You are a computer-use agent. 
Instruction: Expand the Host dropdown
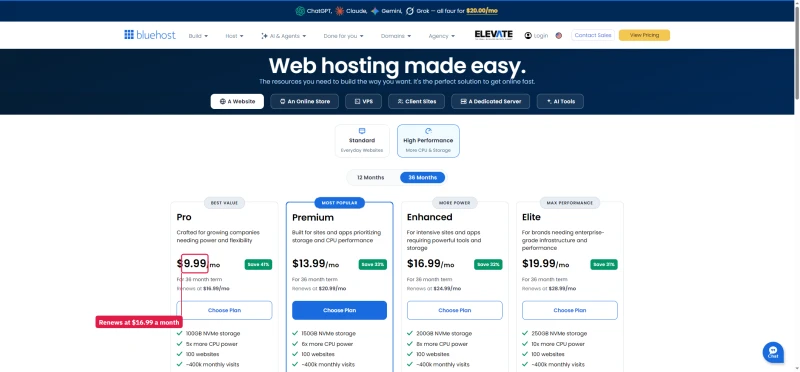click(235, 36)
